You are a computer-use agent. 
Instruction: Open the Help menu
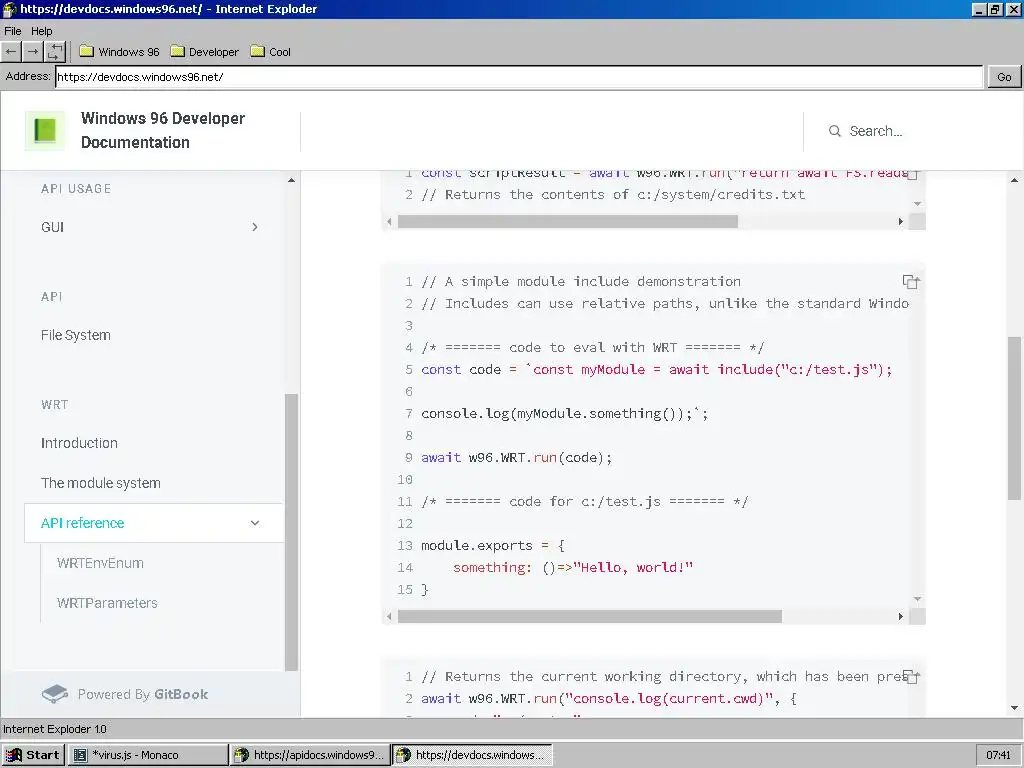[41, 31]
